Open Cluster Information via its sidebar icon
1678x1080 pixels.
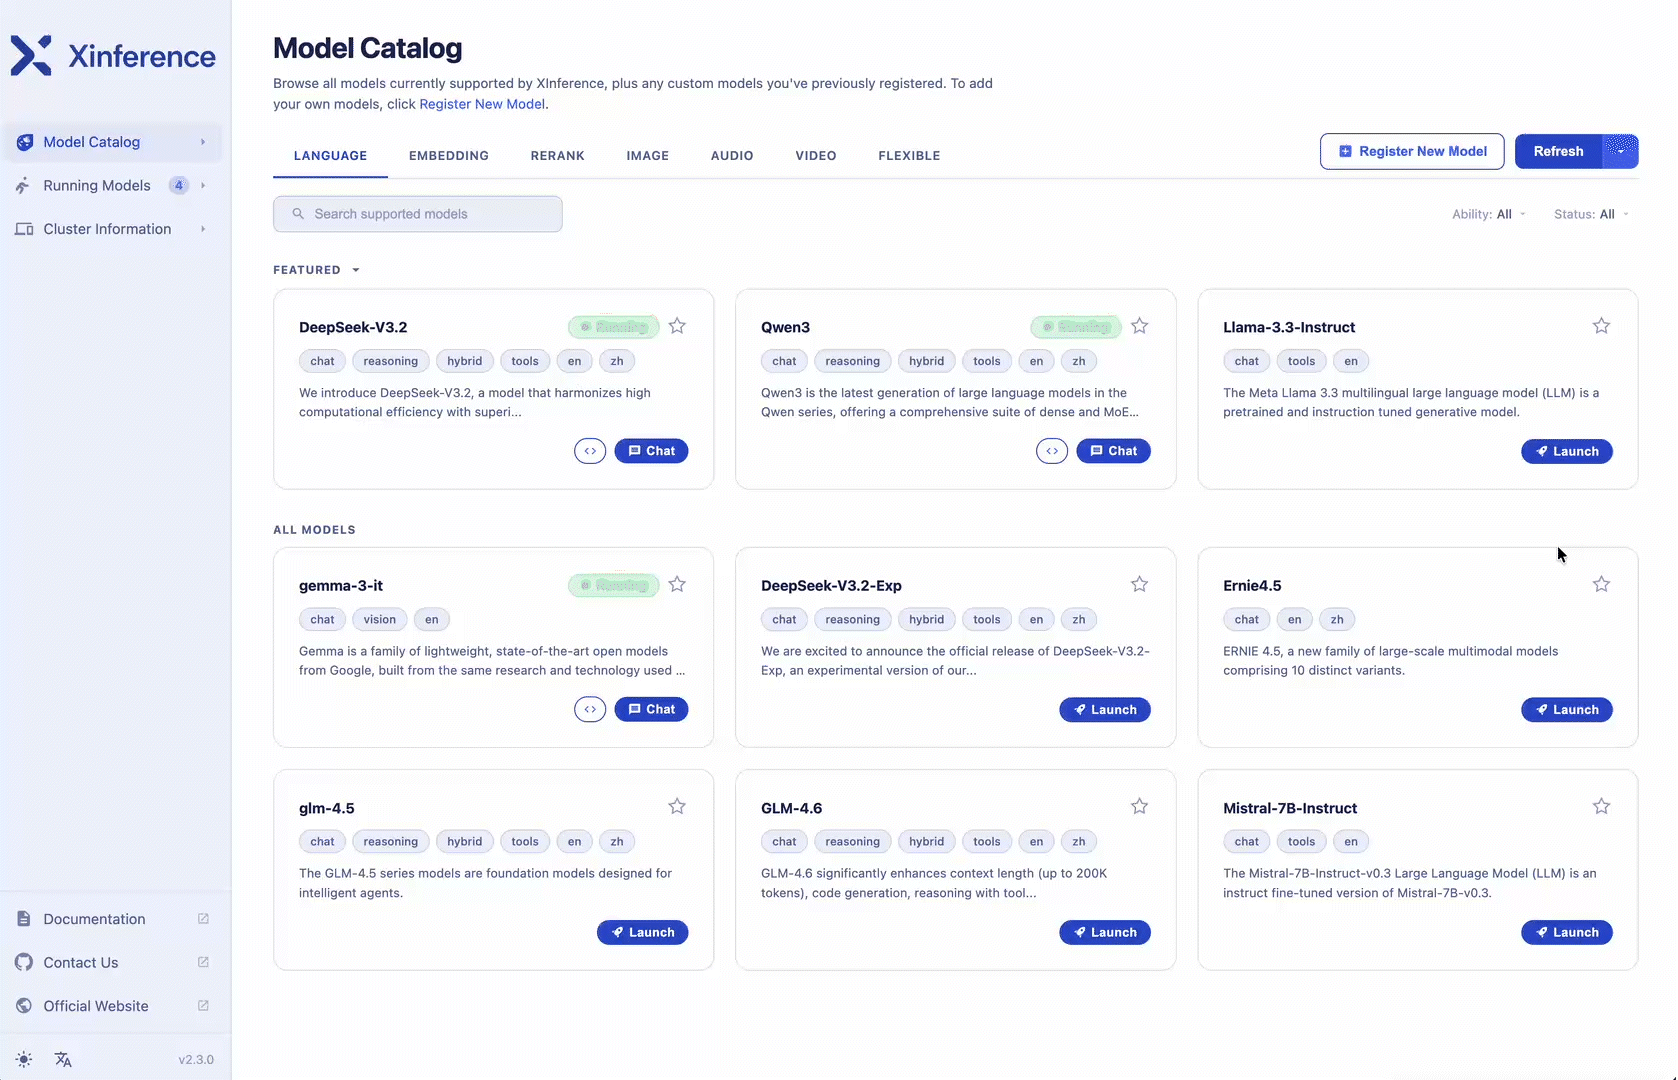[25, 228]
